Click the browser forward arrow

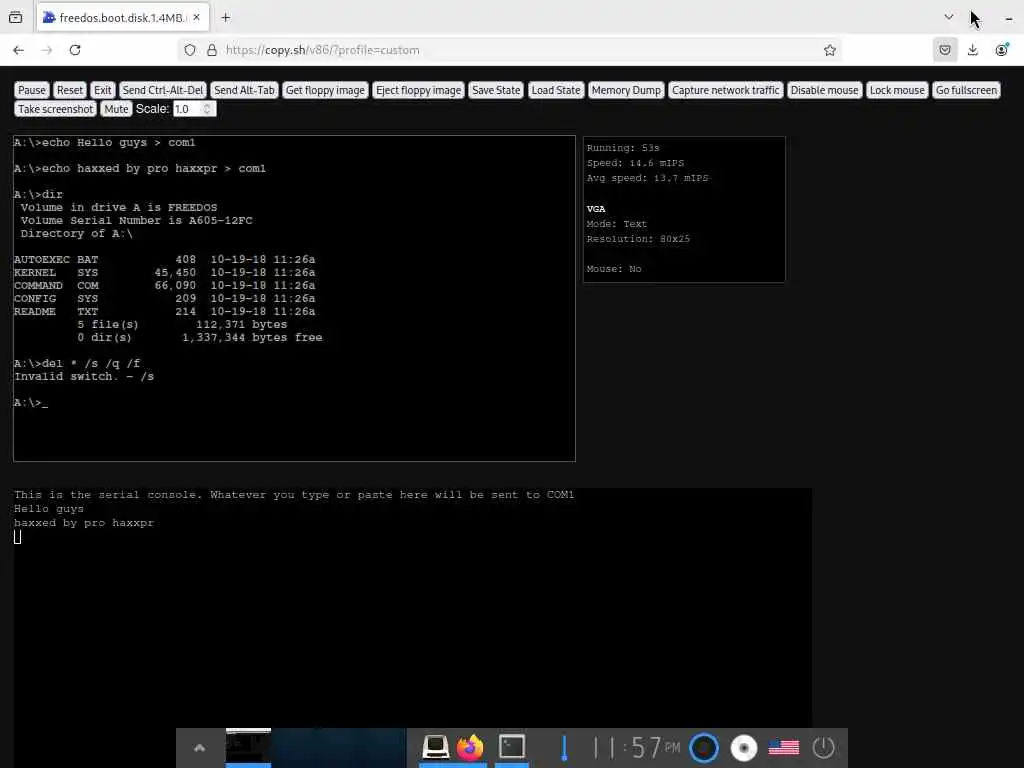(x=46, y=50)
